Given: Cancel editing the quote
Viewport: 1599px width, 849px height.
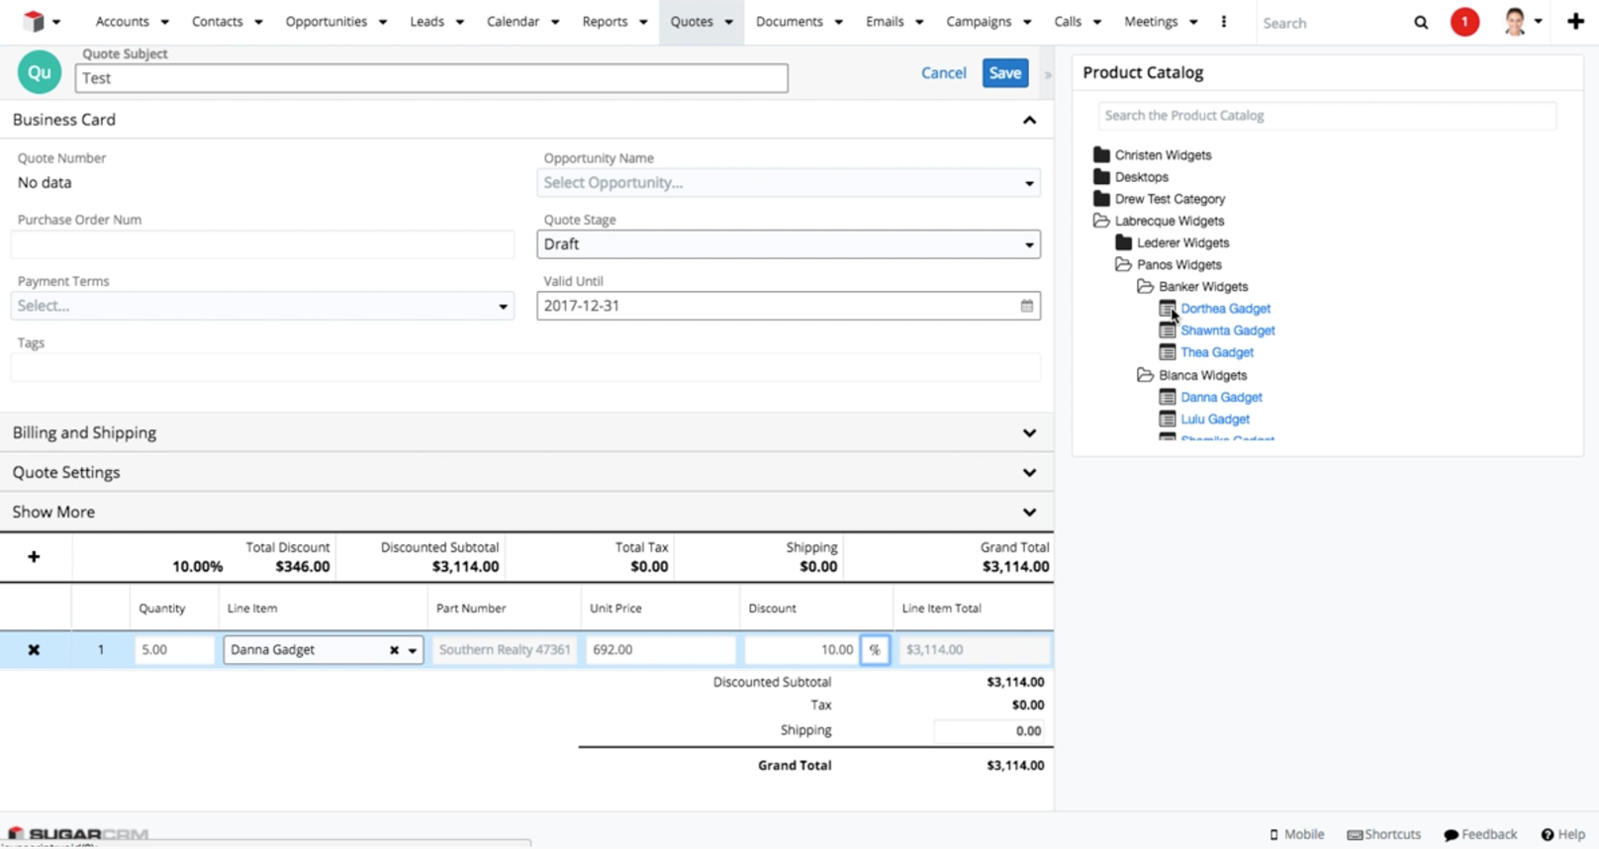Looking at the screenshot, I should (943, 73).
